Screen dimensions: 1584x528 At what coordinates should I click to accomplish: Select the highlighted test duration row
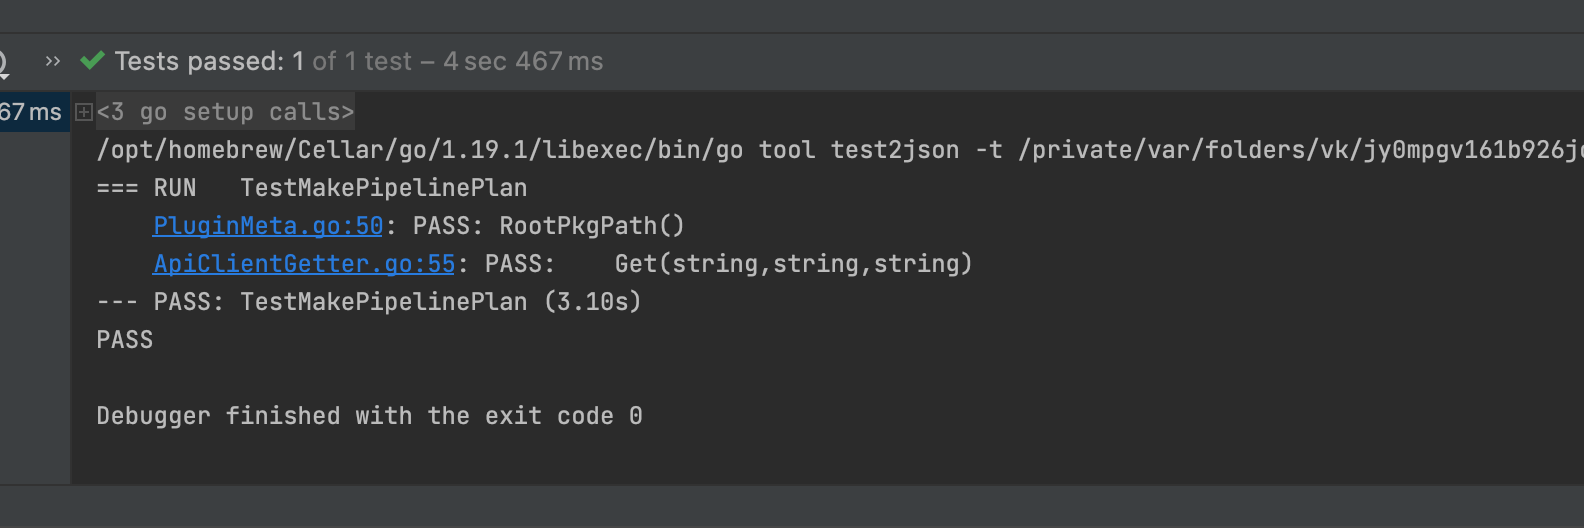pos(31,112)
